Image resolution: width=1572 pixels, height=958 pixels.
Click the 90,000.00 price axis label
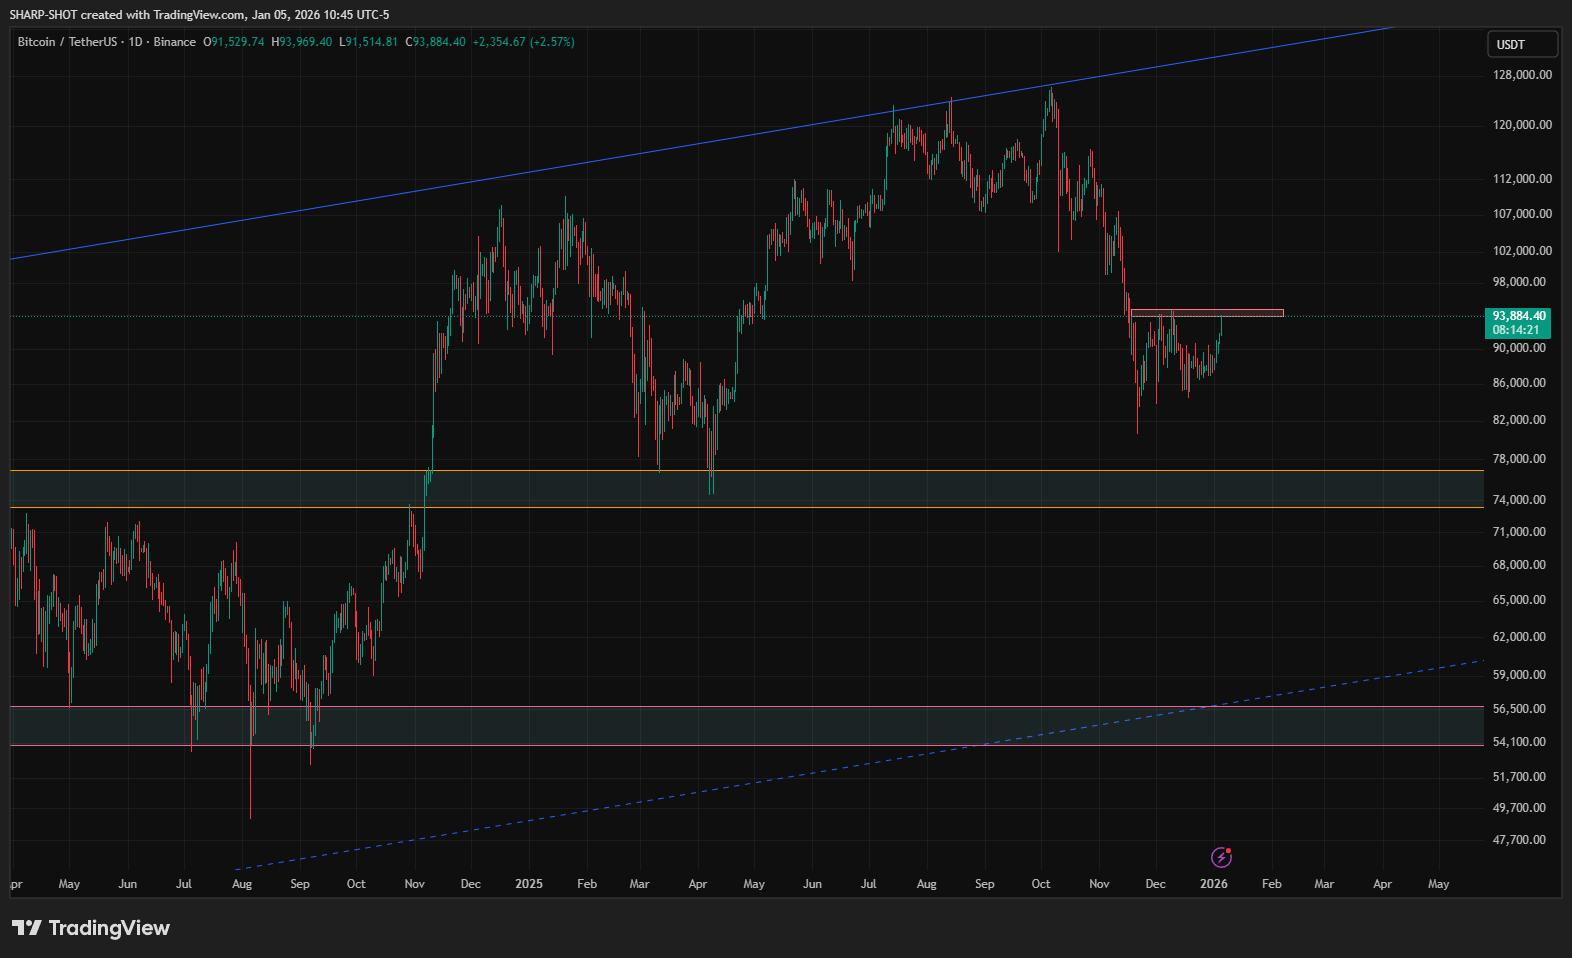coord(1519,348)
